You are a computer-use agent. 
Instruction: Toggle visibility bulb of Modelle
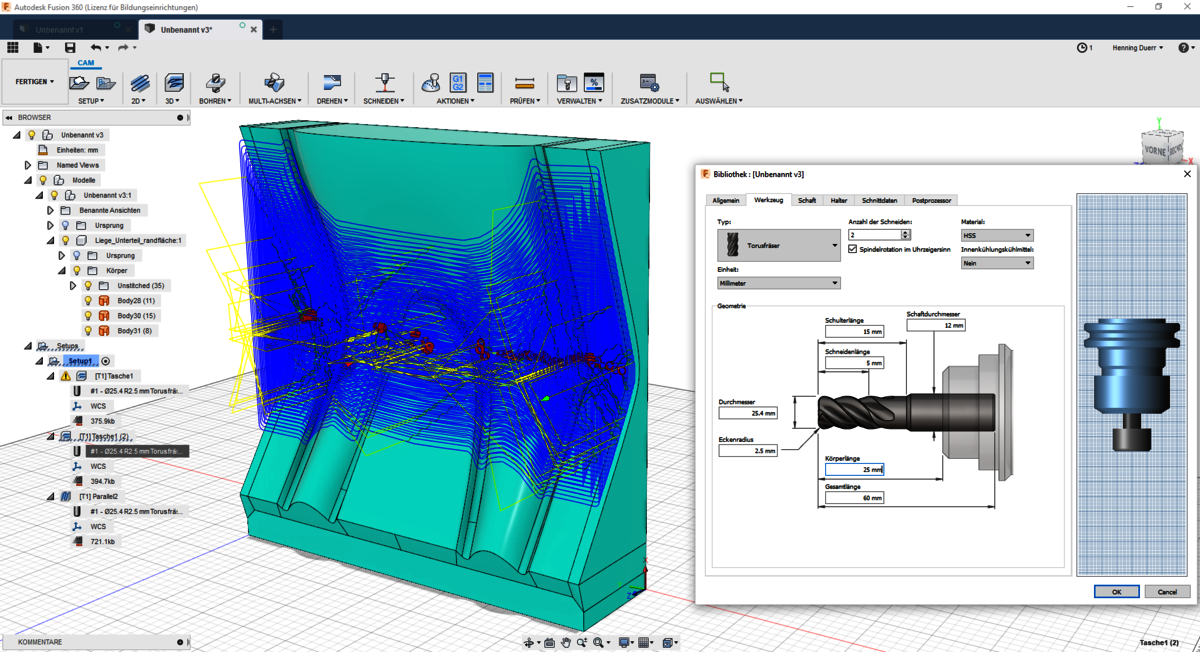click(43, 180)
